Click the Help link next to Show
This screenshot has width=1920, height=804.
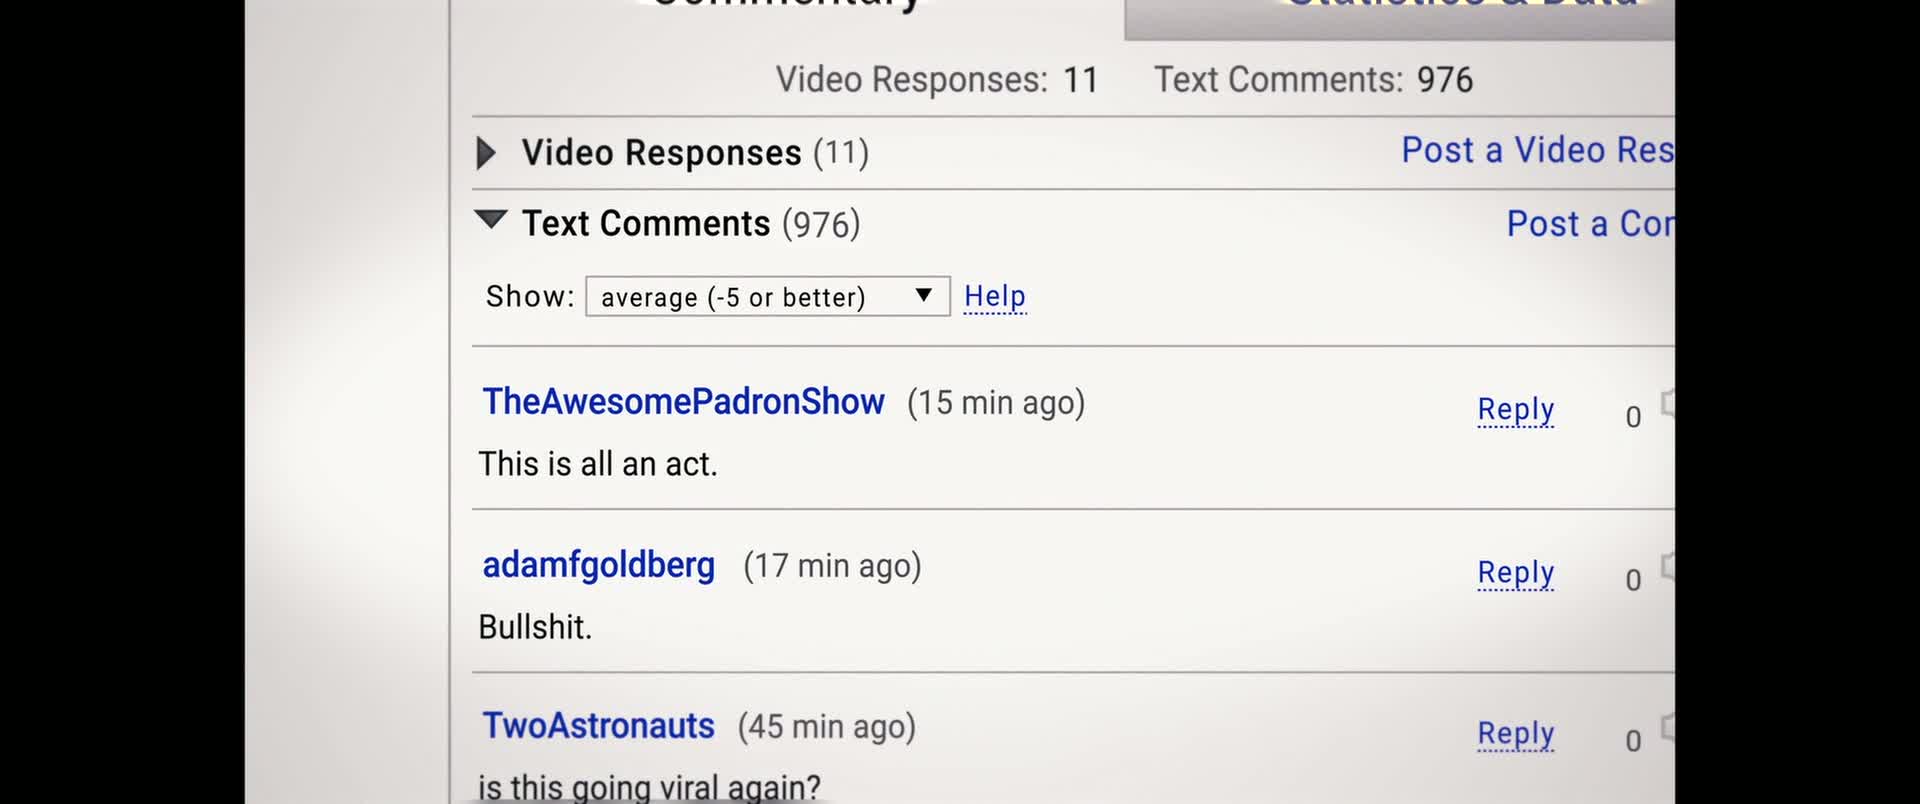(x=995, y=296)
